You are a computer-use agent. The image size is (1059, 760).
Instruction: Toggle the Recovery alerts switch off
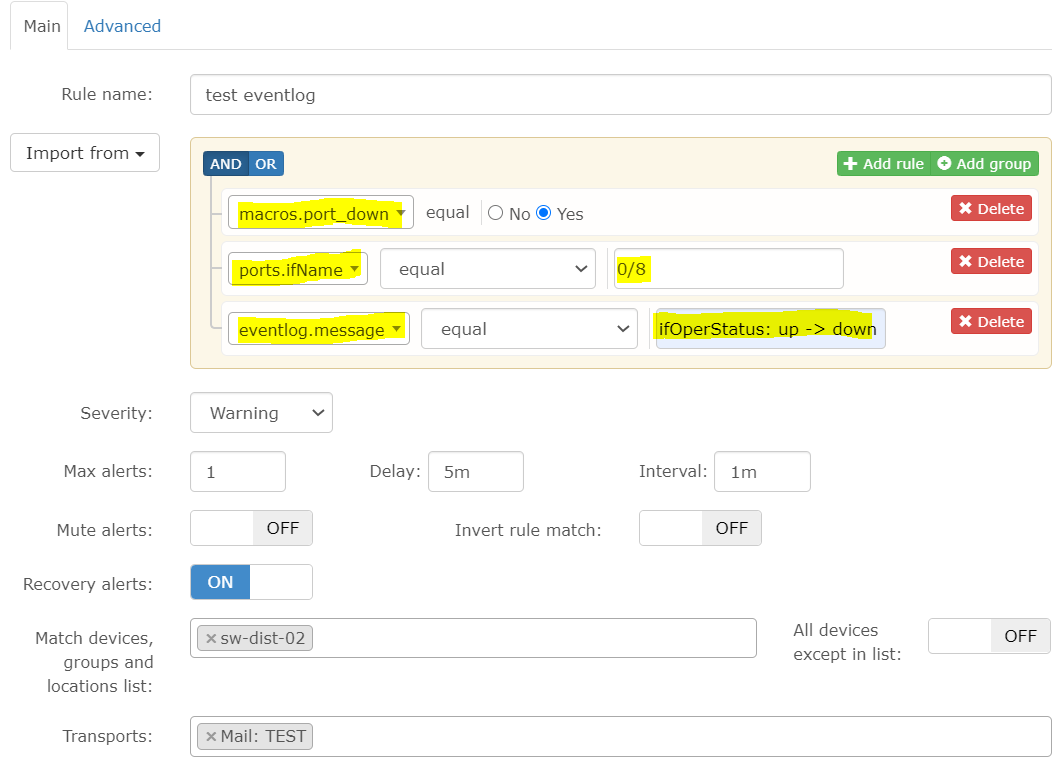(x=251, y=582)
